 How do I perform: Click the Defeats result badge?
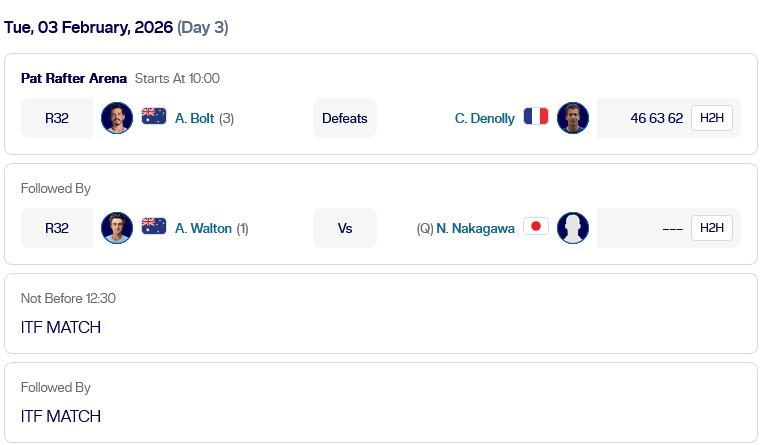[x=345, y=118]
